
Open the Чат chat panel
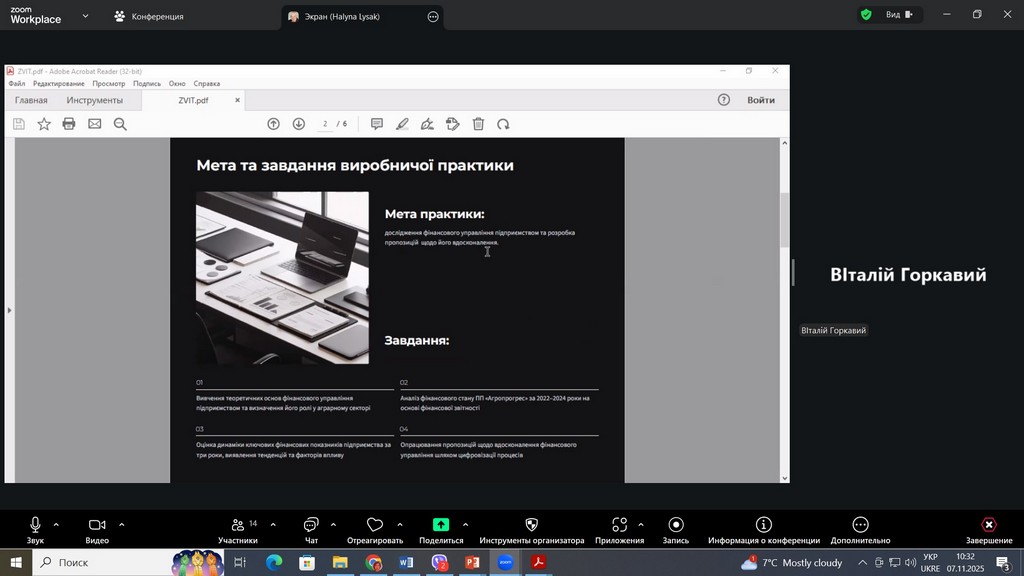tap(310, 525)
